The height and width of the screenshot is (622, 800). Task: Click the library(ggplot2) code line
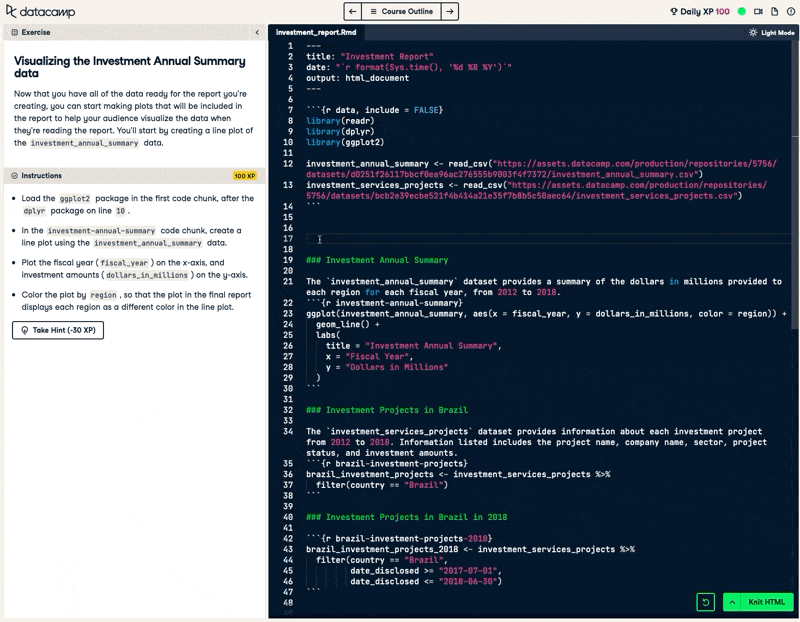[345, 142]
